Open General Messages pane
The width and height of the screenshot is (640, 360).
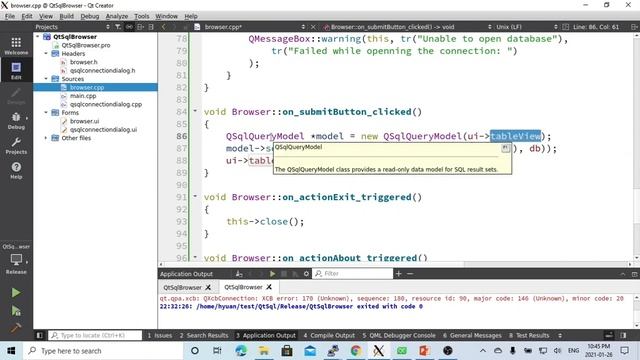pos(472,336)
